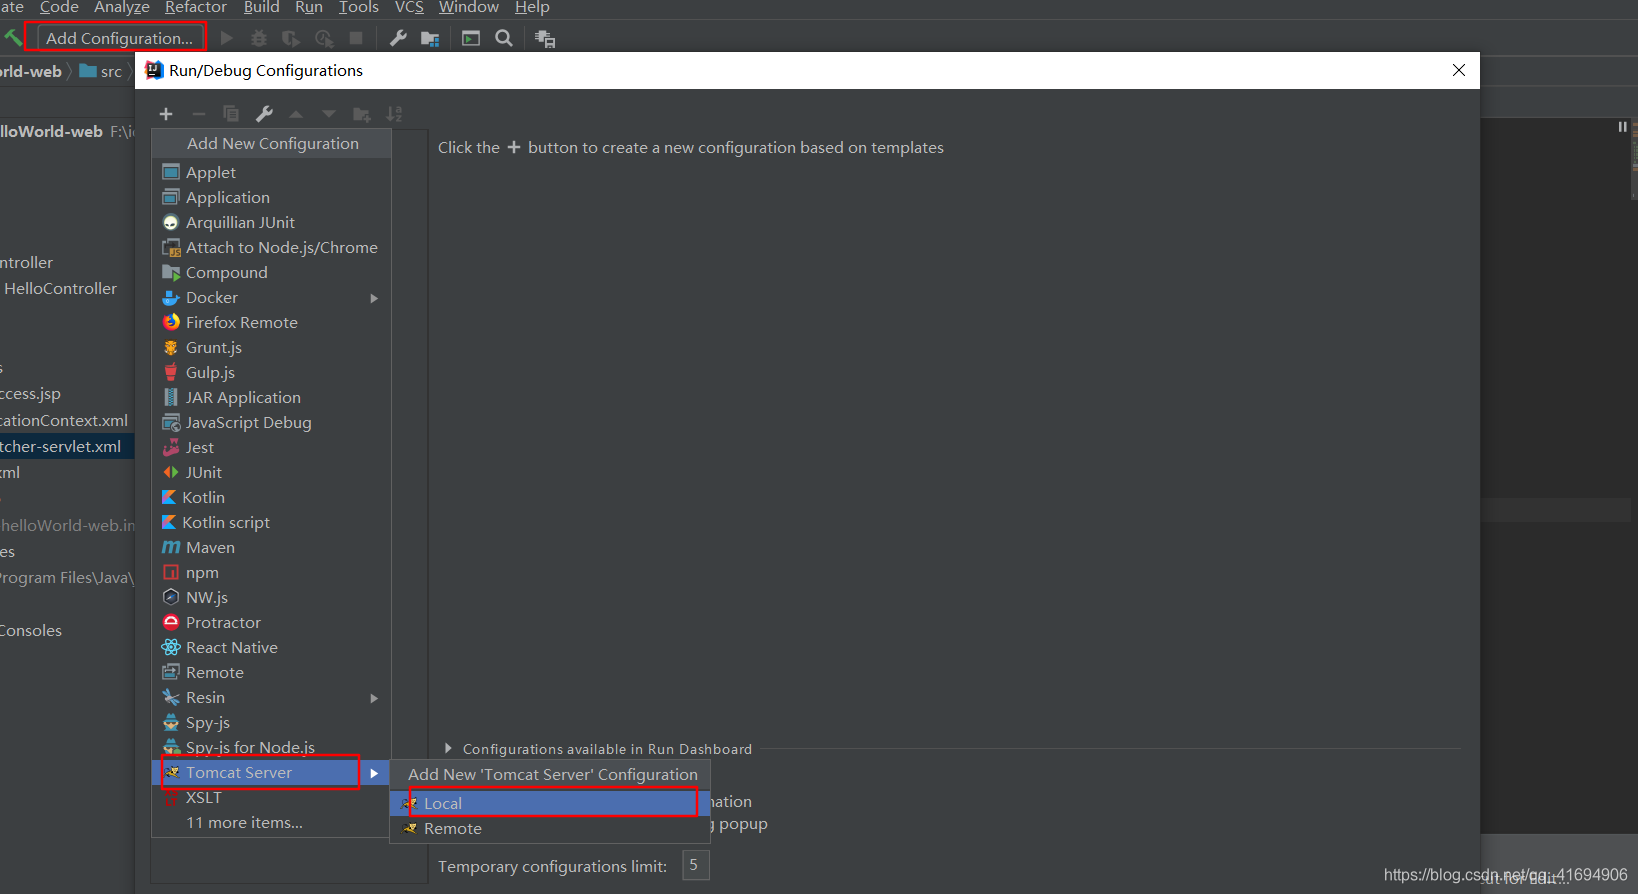Select Kotlin script configuration type
This screenshot has width=1638, height=894.
pos(270,522)
